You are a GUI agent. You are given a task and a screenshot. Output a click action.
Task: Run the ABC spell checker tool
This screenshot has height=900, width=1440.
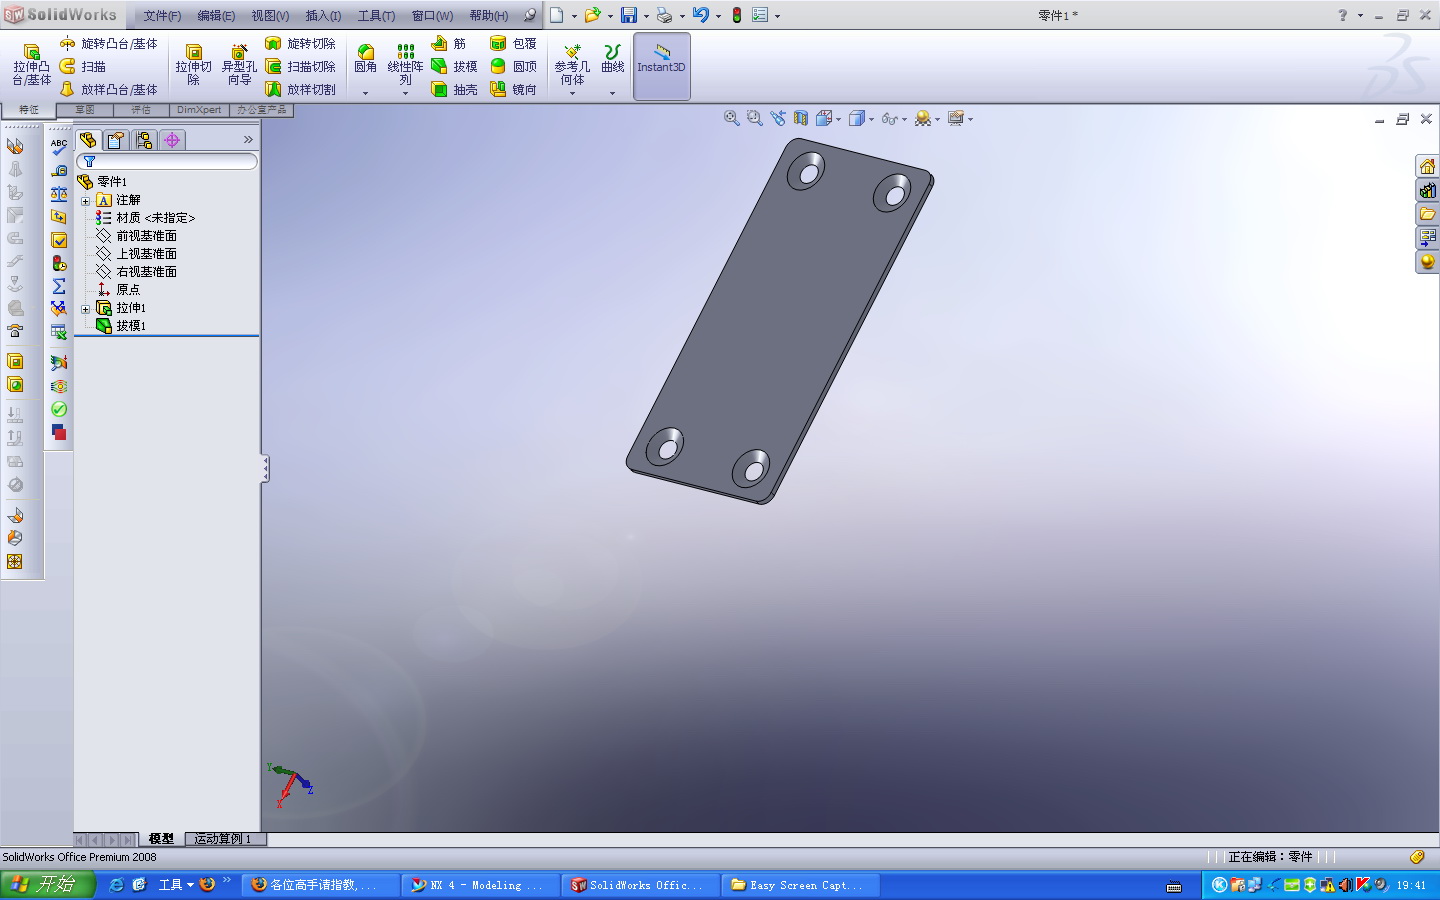(x=59, y=147)
